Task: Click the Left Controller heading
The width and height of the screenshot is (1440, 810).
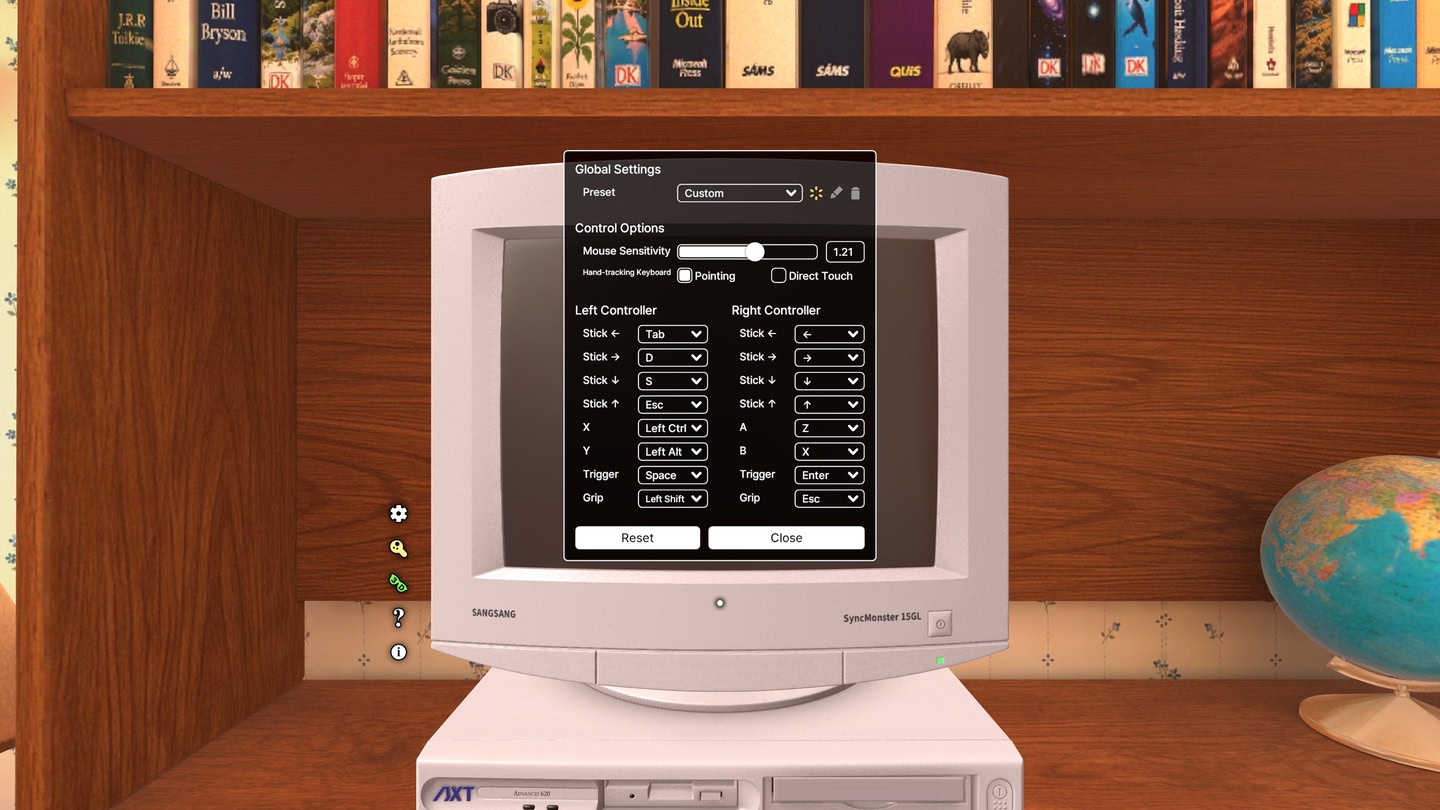Action: [x=616, y=310]
